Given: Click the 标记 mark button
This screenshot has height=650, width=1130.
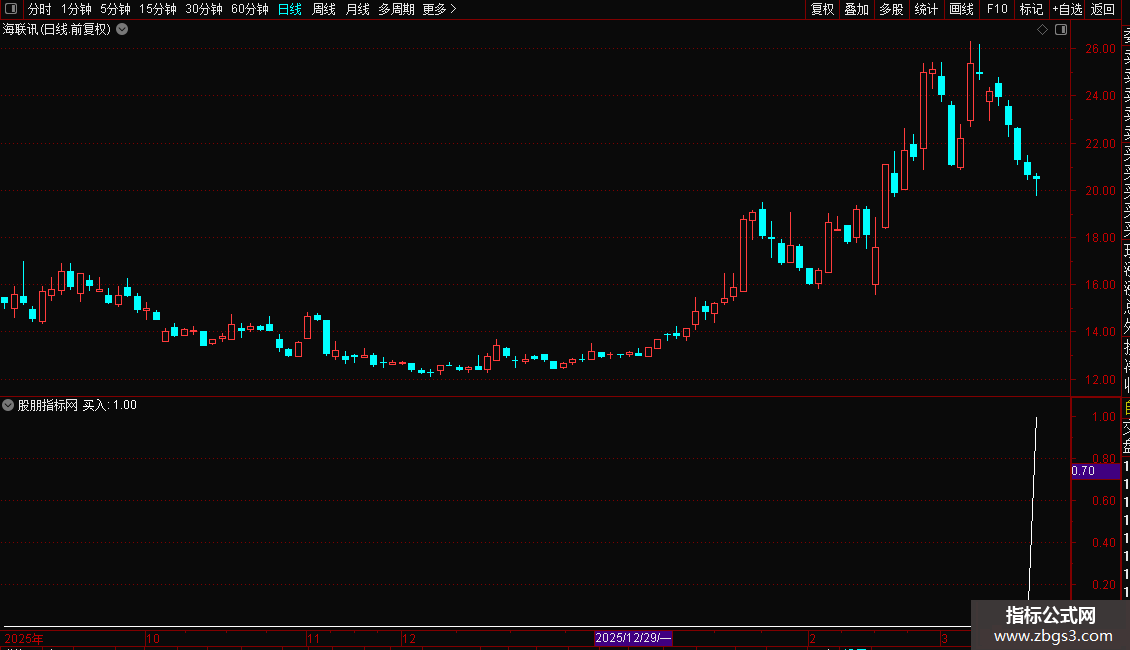Looking at the screenshot, I should coord(1031,9).
